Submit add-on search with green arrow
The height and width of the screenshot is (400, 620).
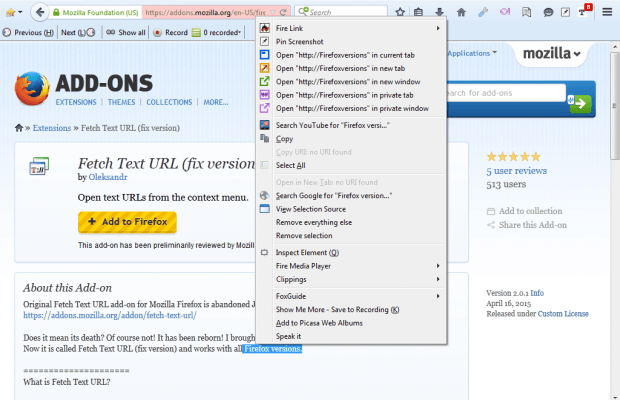[580, 104]
